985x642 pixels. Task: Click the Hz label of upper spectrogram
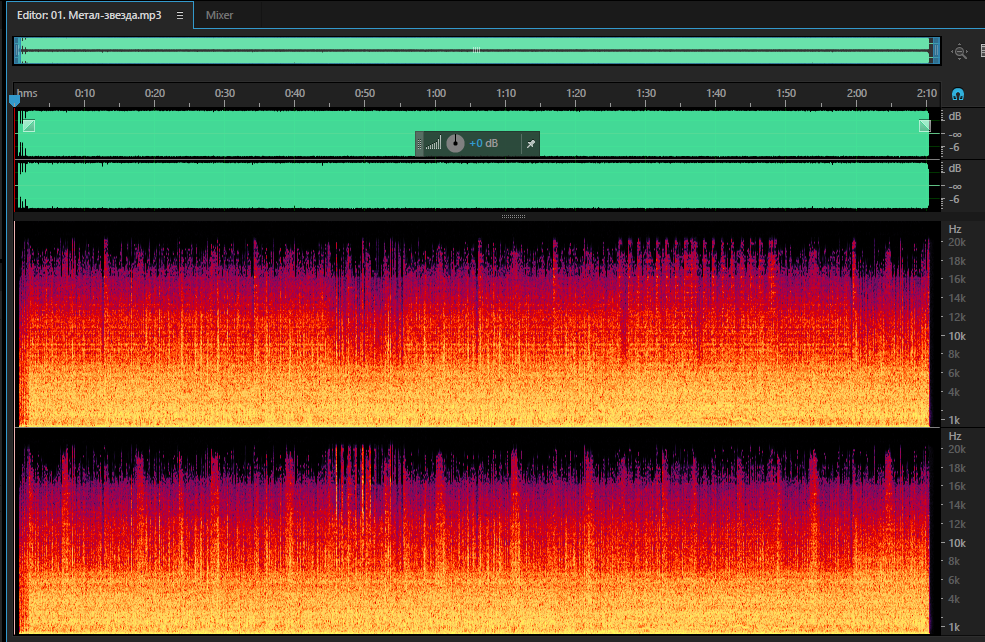[955, 229]
